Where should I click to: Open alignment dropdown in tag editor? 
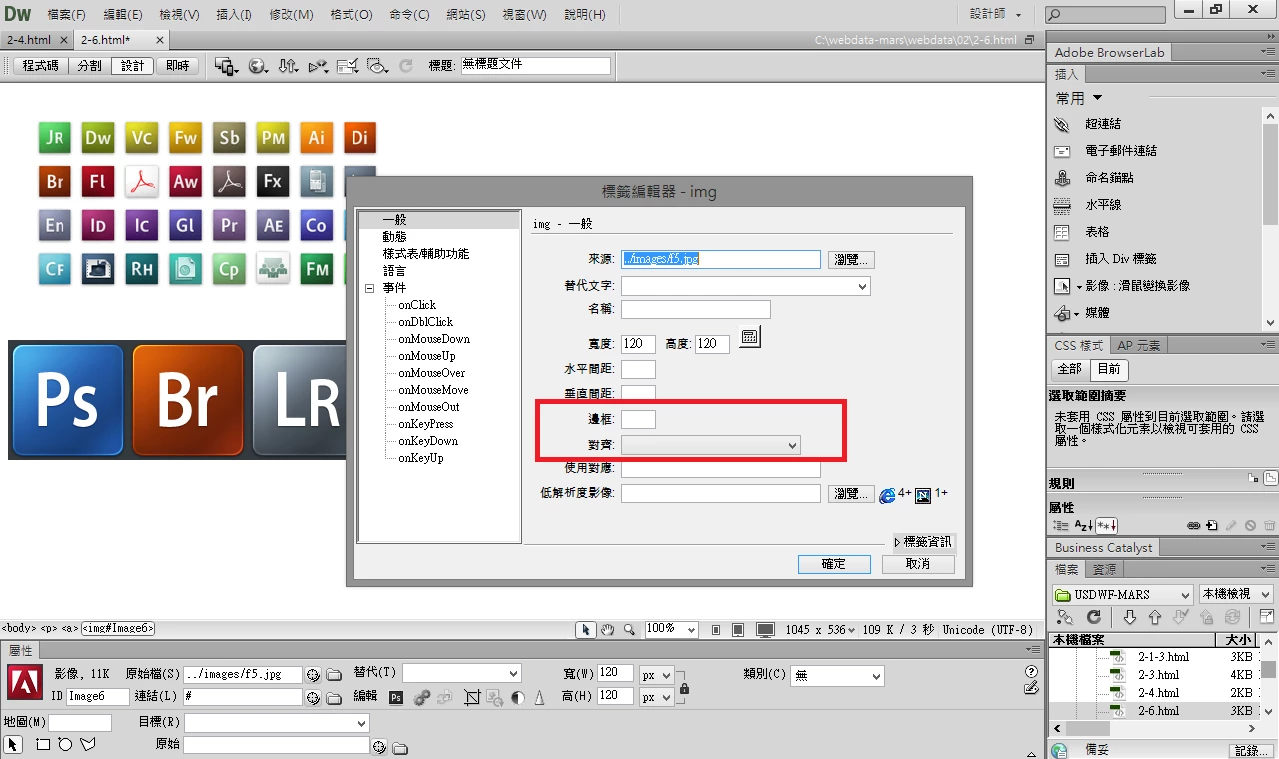point(711,445)
